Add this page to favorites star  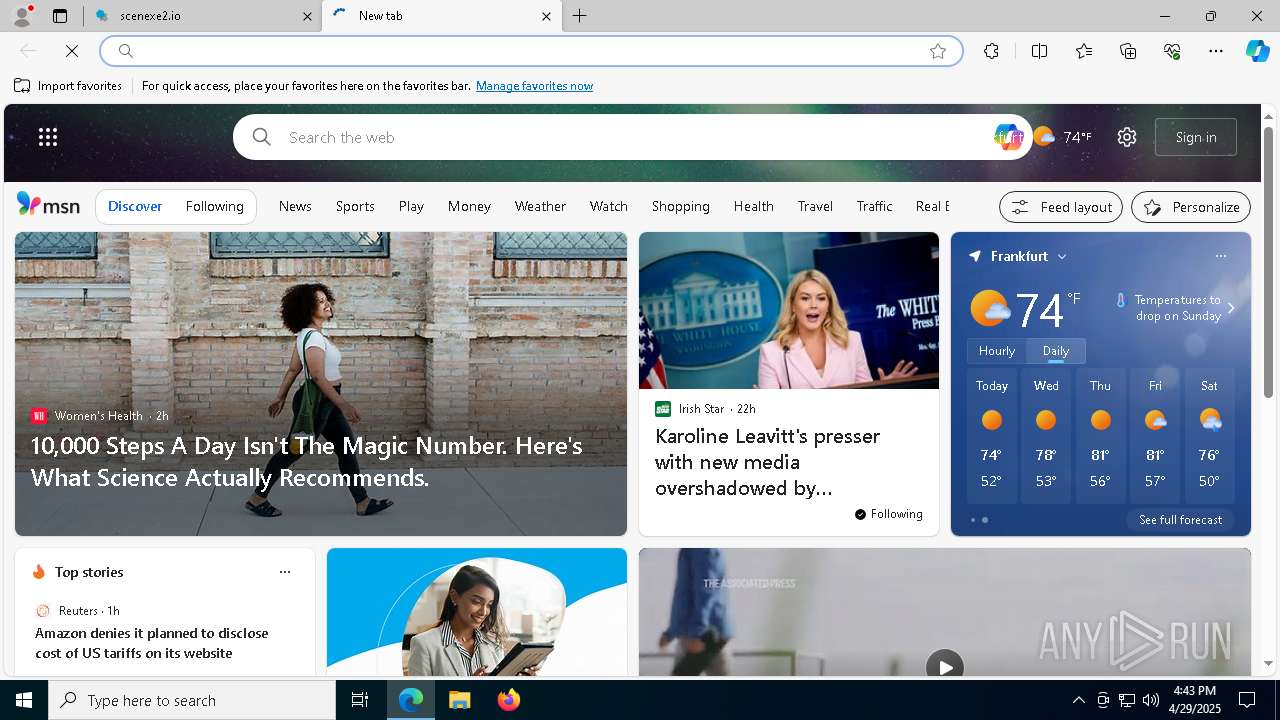[x=938, y=51]
